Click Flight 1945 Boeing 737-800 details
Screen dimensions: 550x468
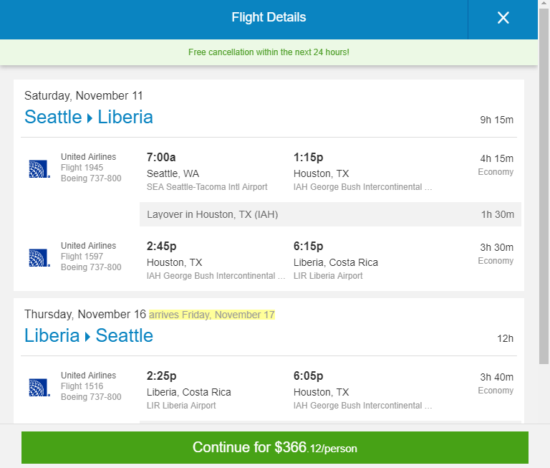click(91, 167)
